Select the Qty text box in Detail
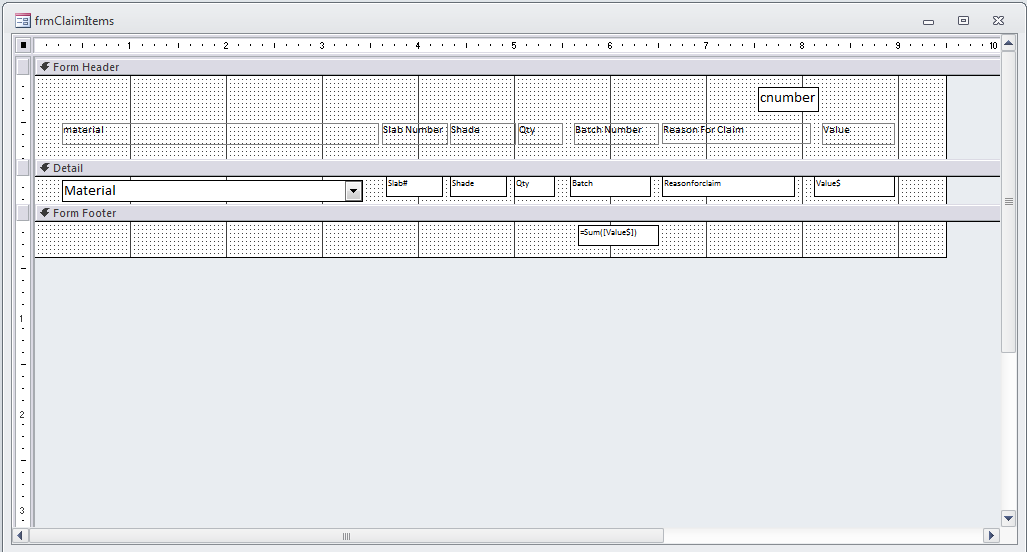Viewport: 1027px width, 552px height. click(534, 187)
